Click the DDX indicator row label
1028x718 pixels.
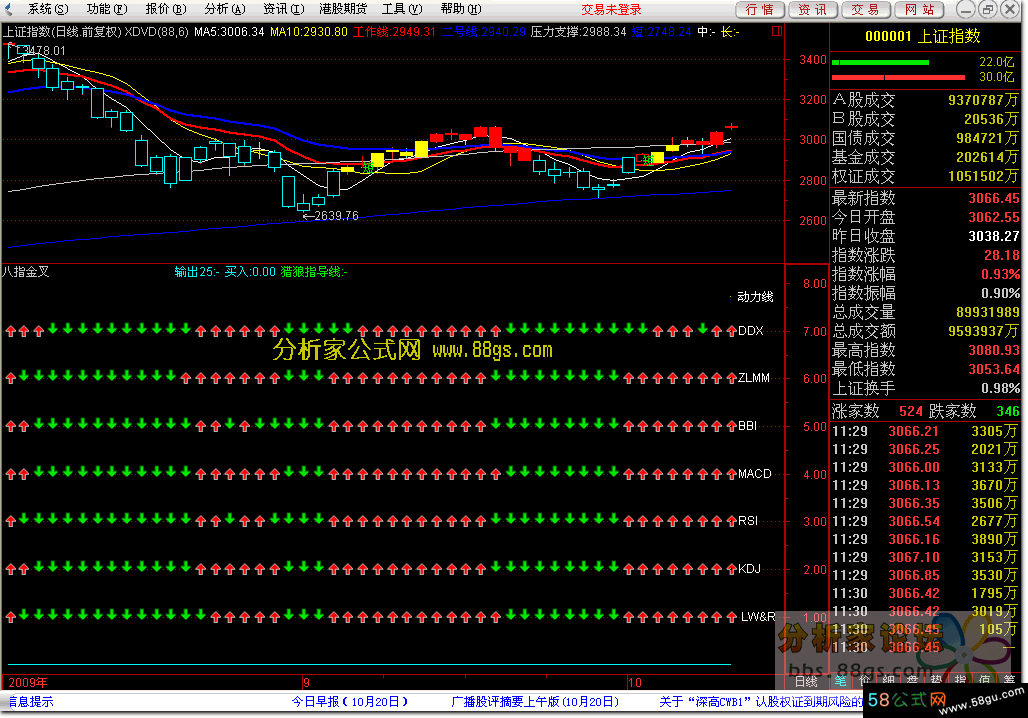point(751,331)
